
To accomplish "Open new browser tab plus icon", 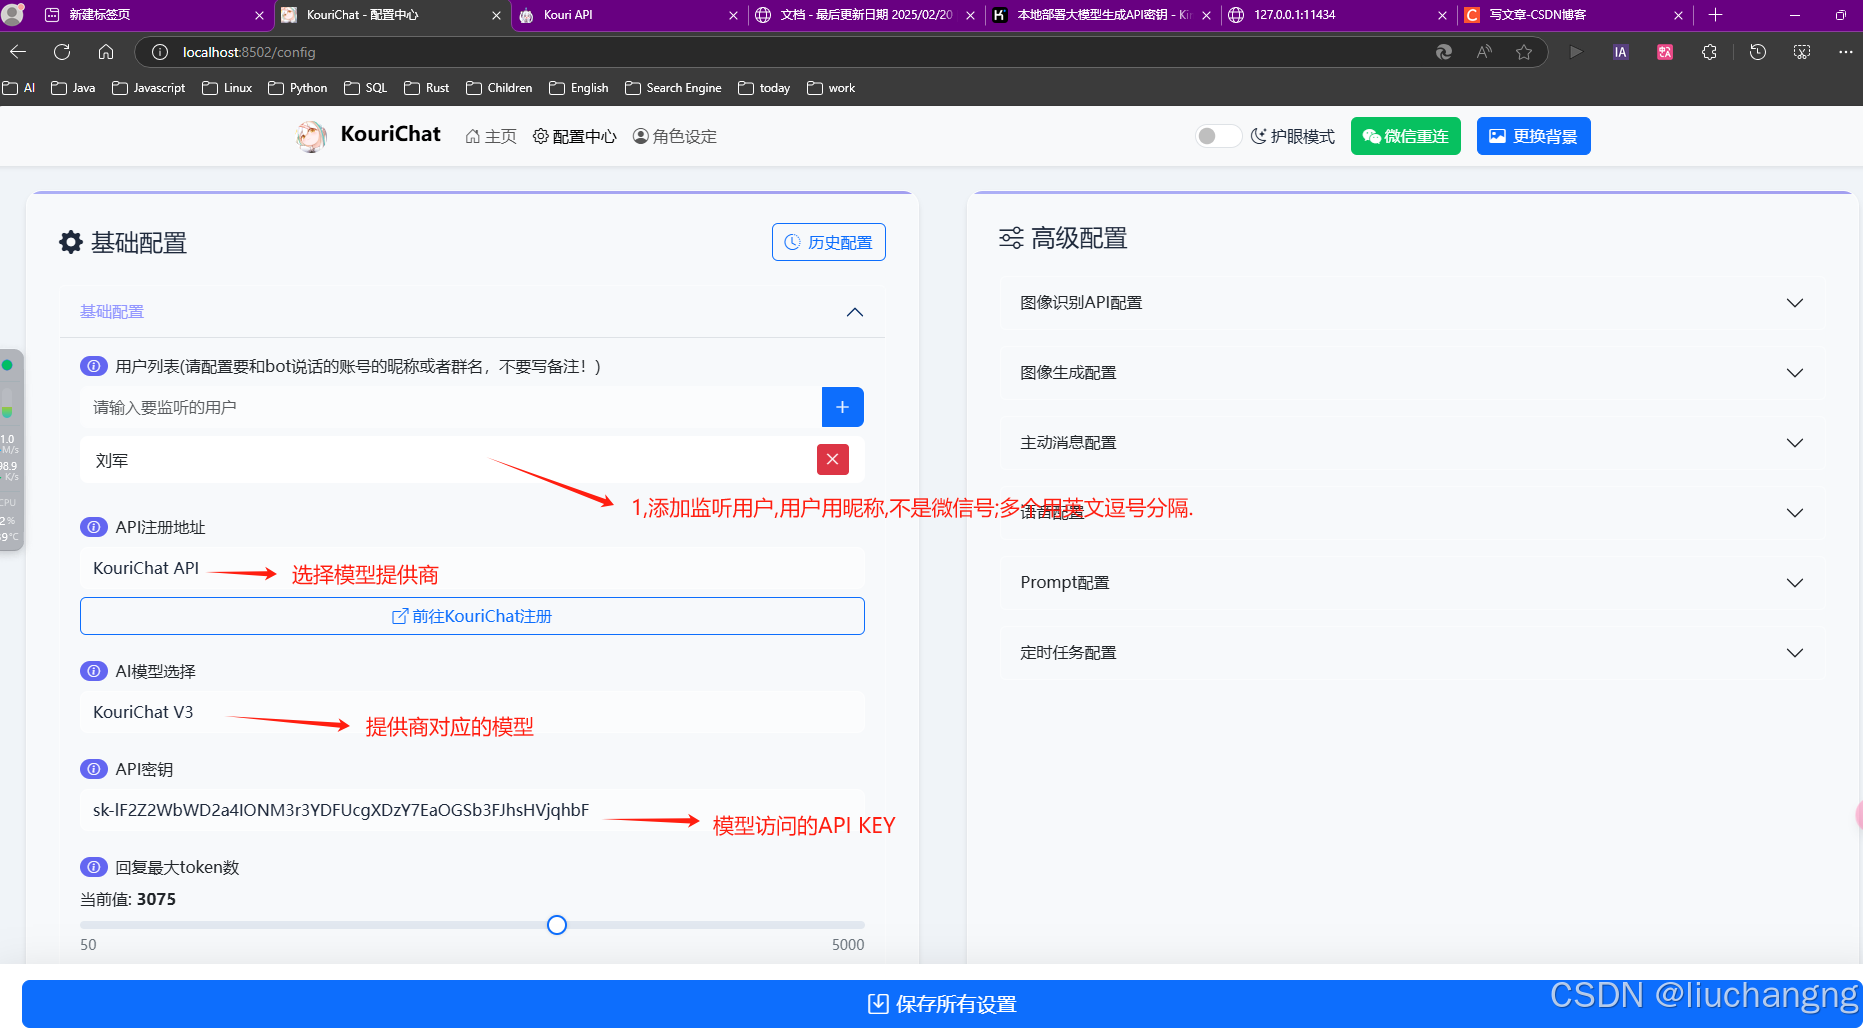I will [x=1715, y=15].
